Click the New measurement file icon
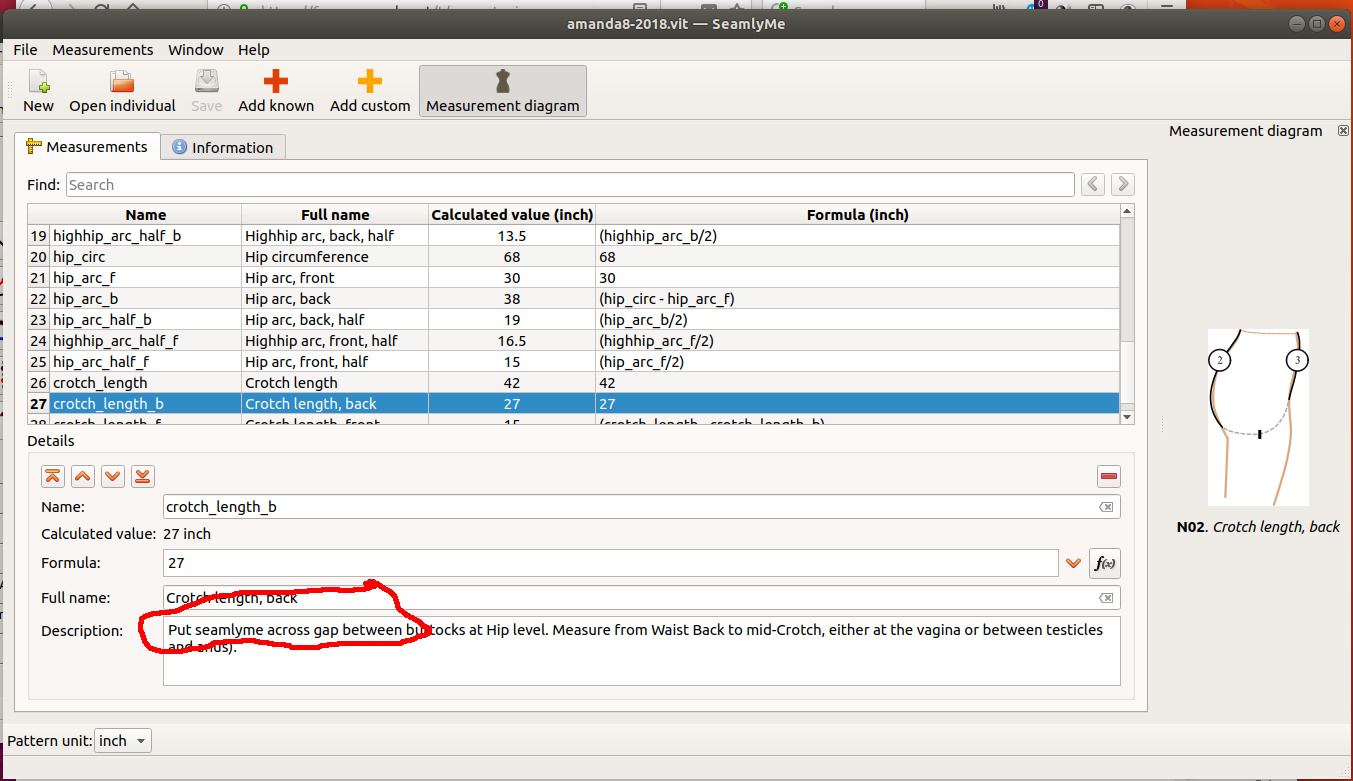The height and width of the screenshot is (781, 1353). point(38,82)
